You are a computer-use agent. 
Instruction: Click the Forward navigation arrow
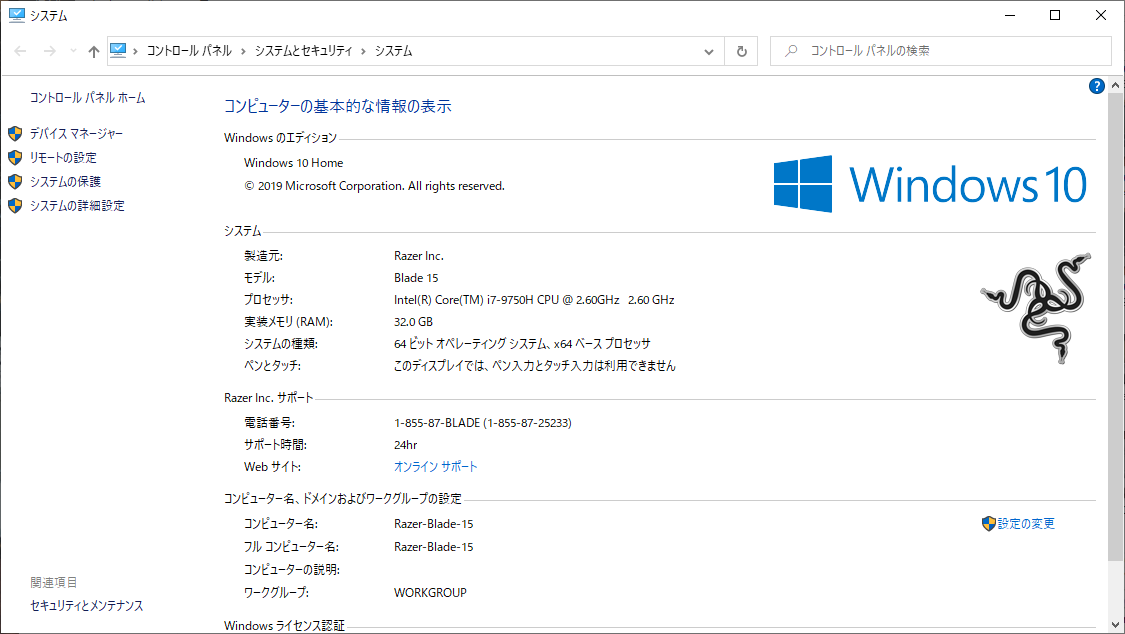50,51
